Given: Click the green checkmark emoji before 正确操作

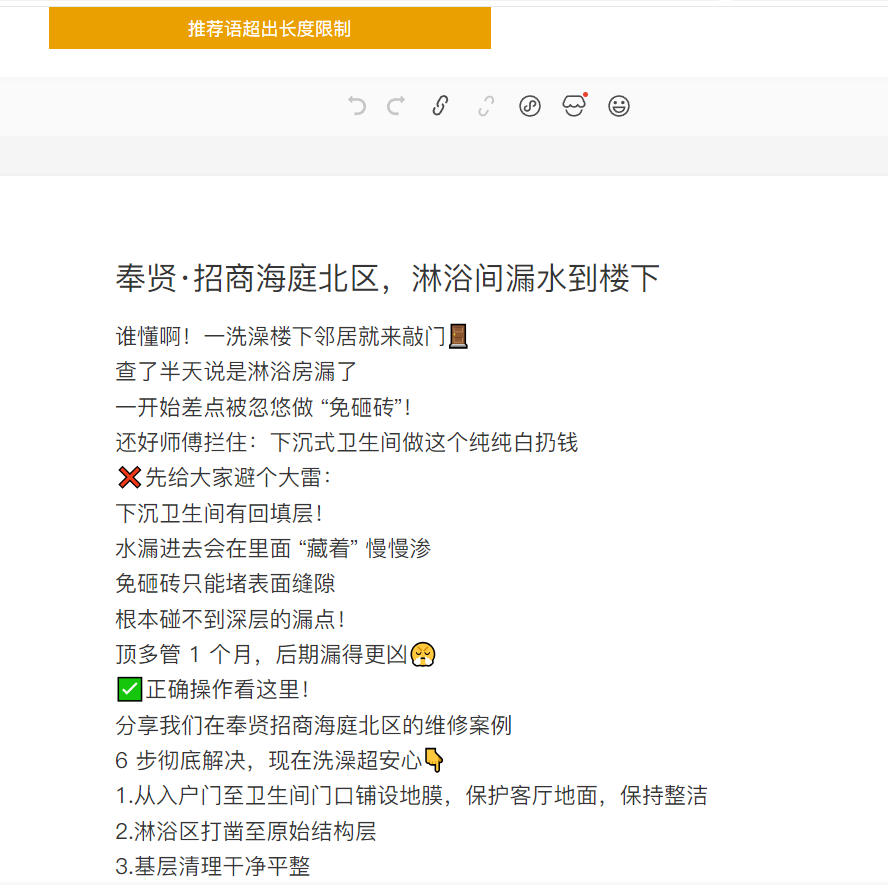Looking at the screenshot, I should click(130, 689).
